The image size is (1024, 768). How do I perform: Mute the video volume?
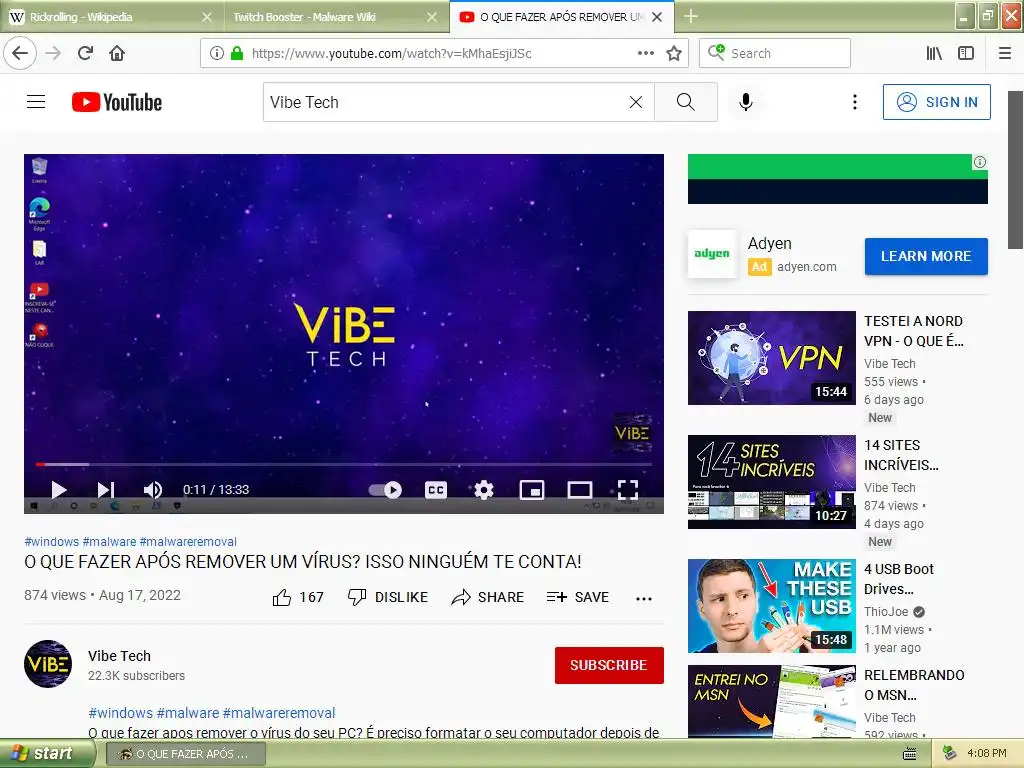pyautogui.click(x=152, y=489)
